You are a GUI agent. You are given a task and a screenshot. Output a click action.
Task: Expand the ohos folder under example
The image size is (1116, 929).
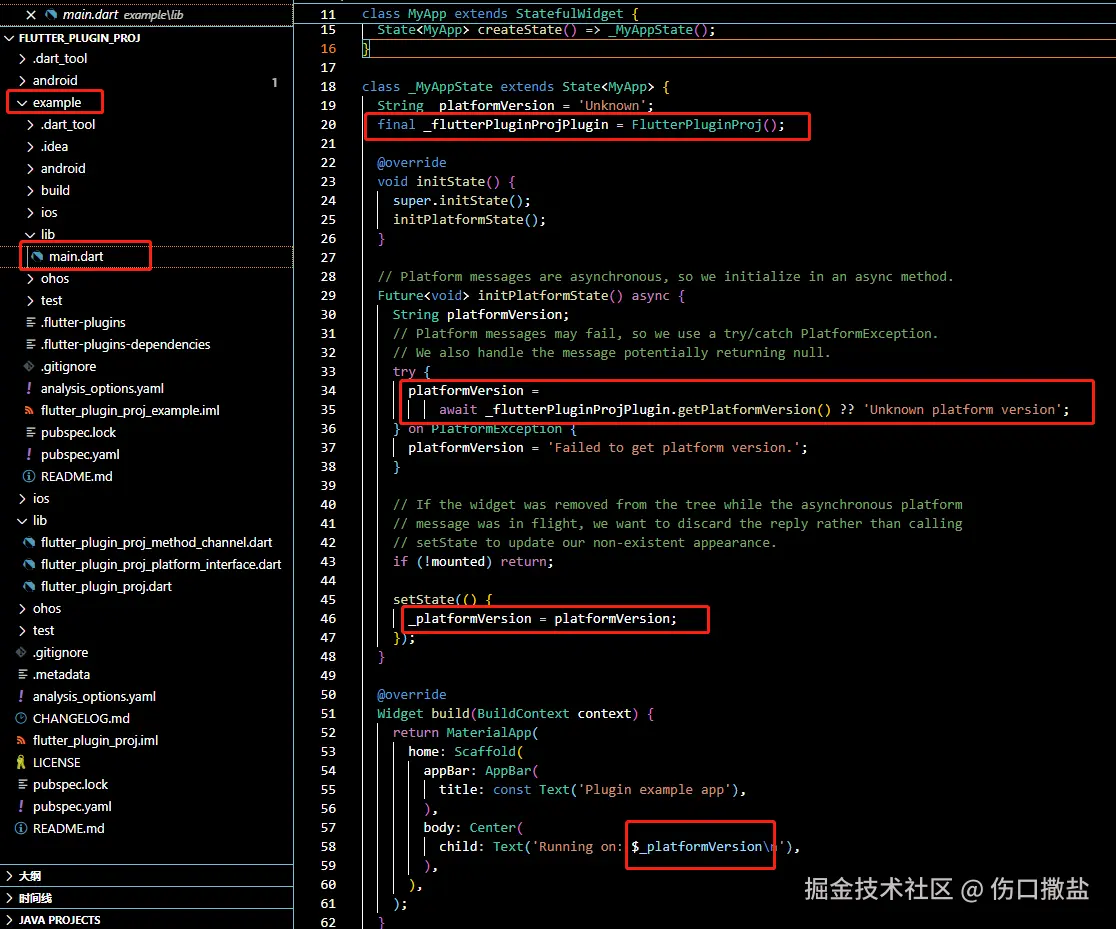coord(30,278)
